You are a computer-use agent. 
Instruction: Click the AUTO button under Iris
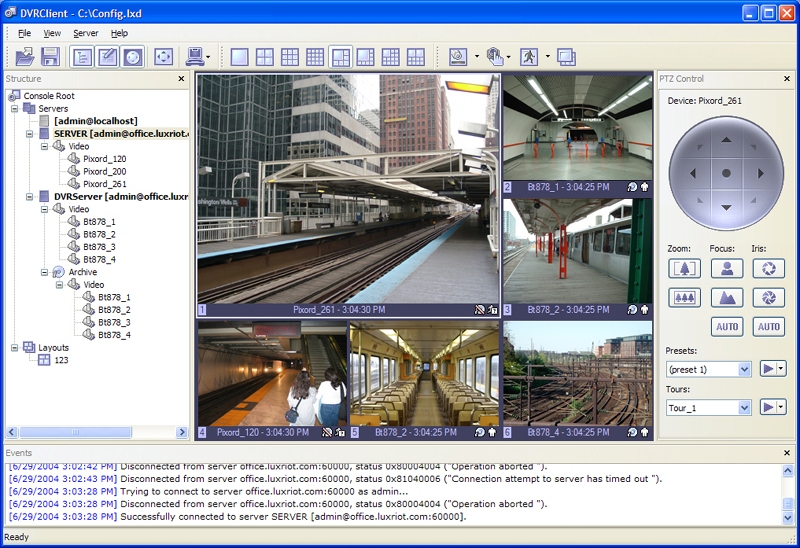pos(769,327)
